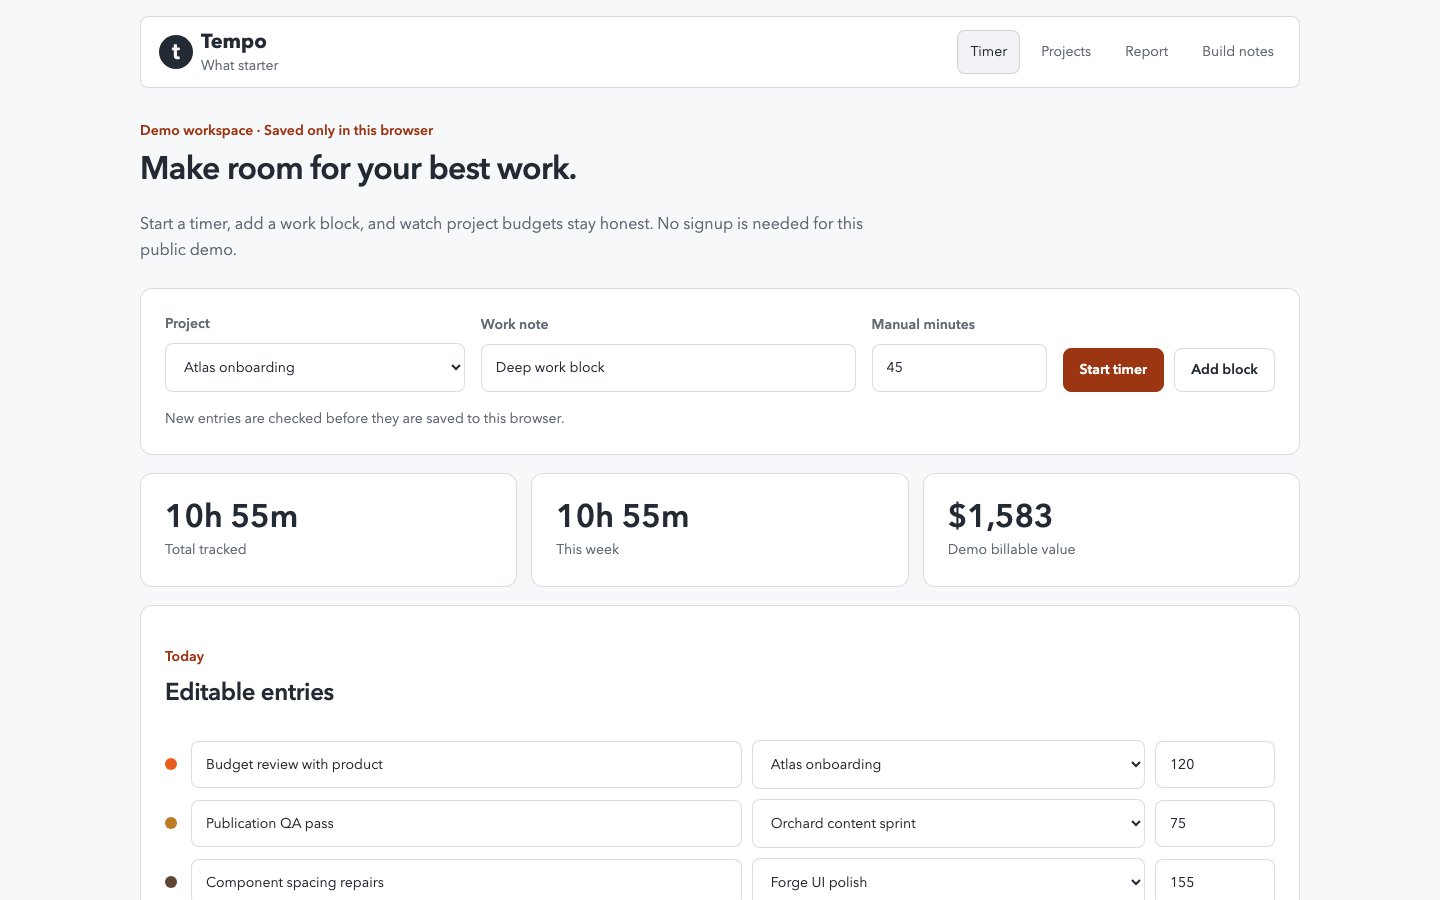Click the Manual minutes field
The image size is (1440, 900).
(959, 368)
